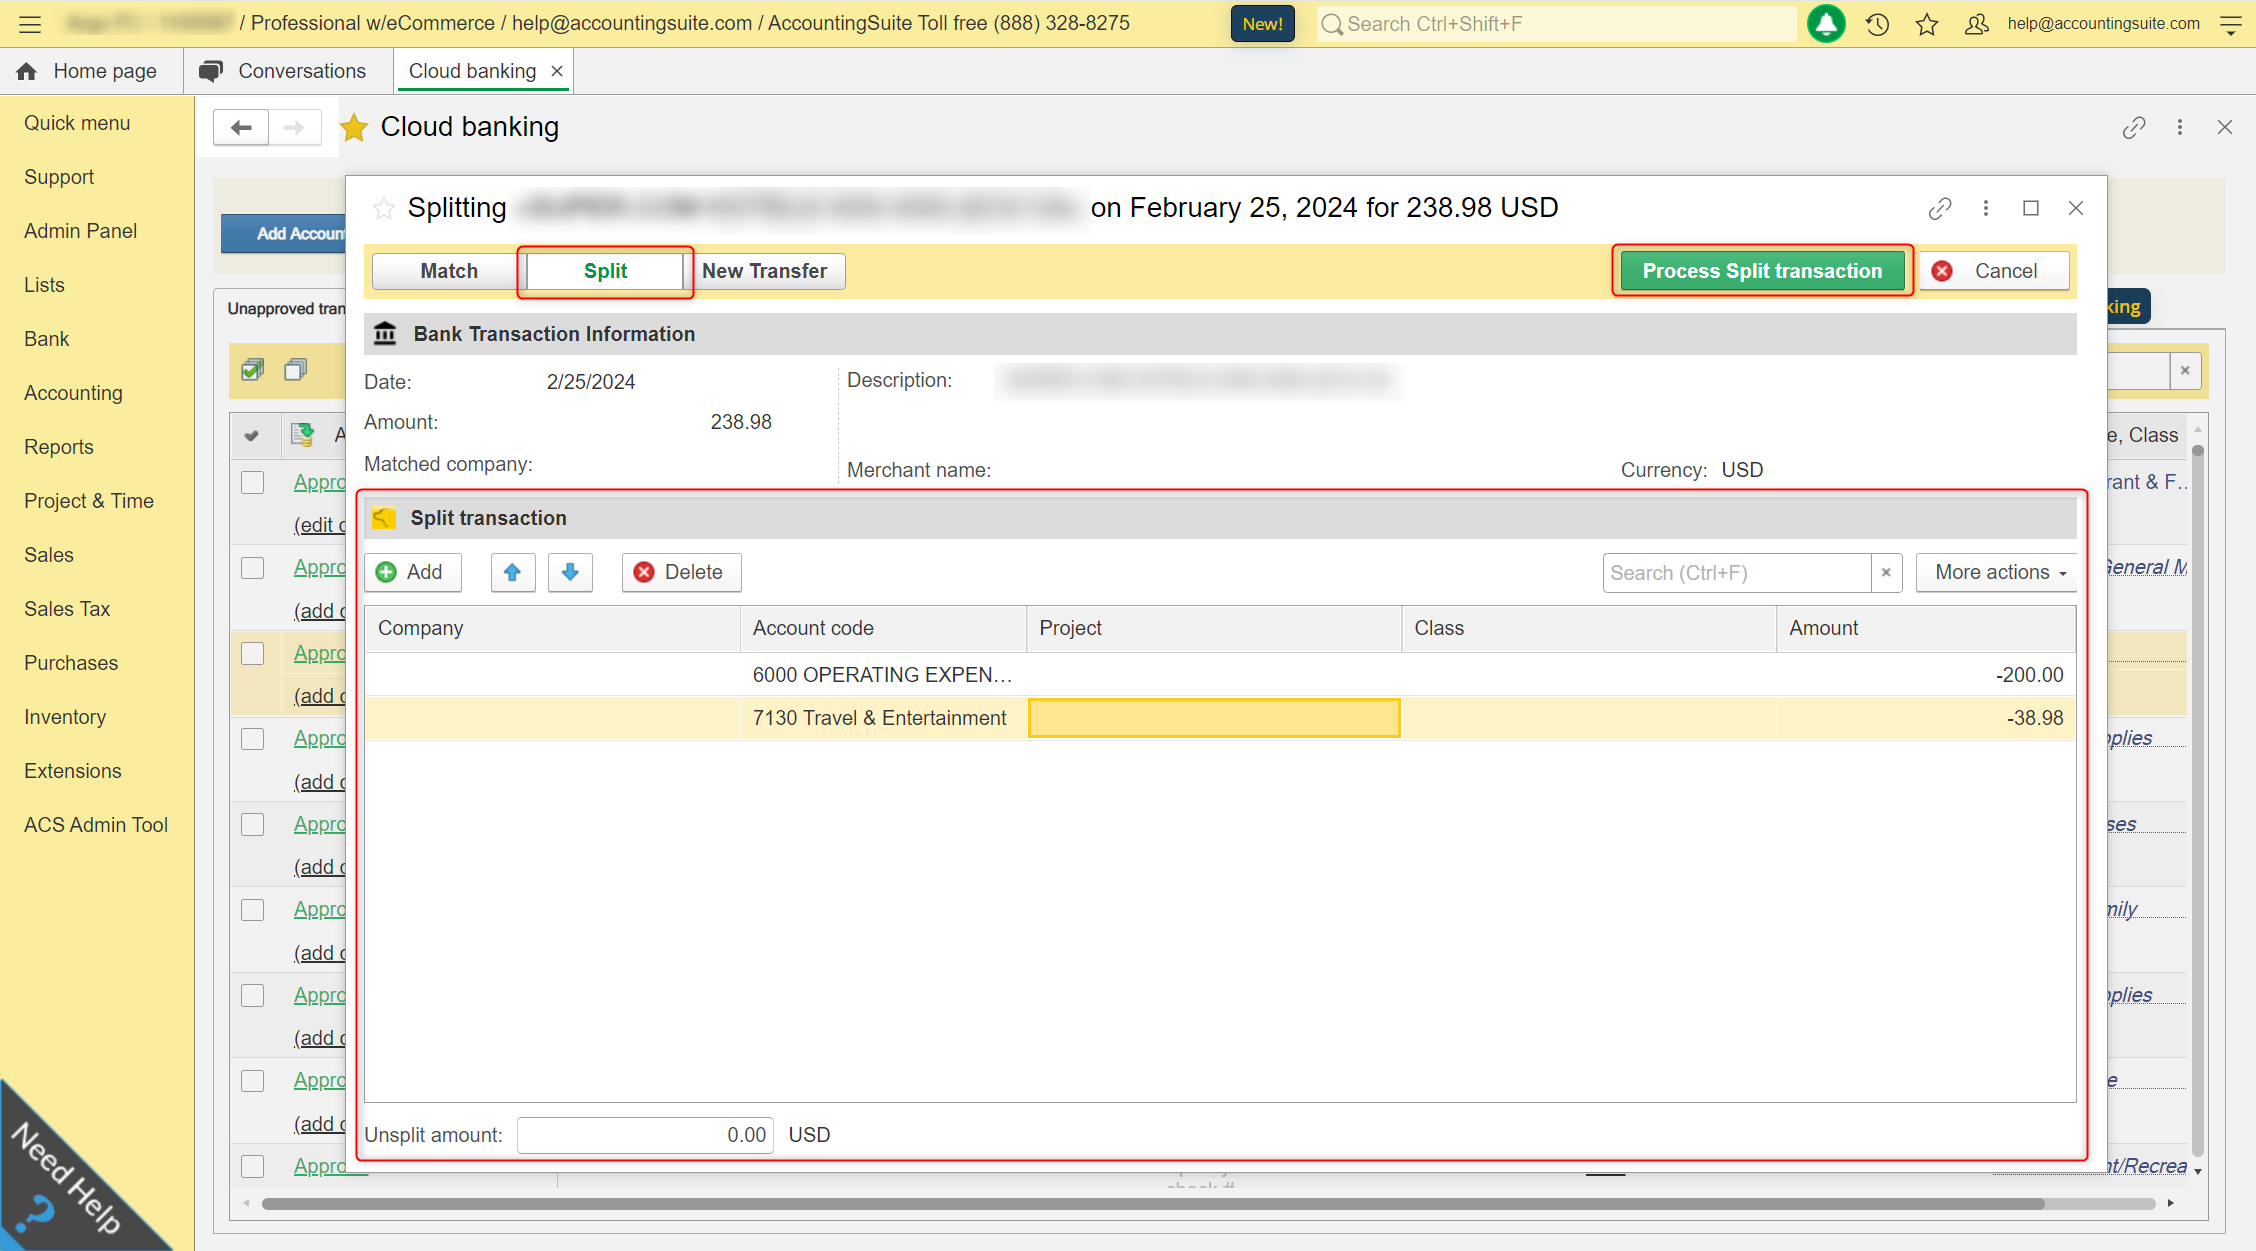Click the Account code column header
Screen dimensions: 2256x1251
883,628
